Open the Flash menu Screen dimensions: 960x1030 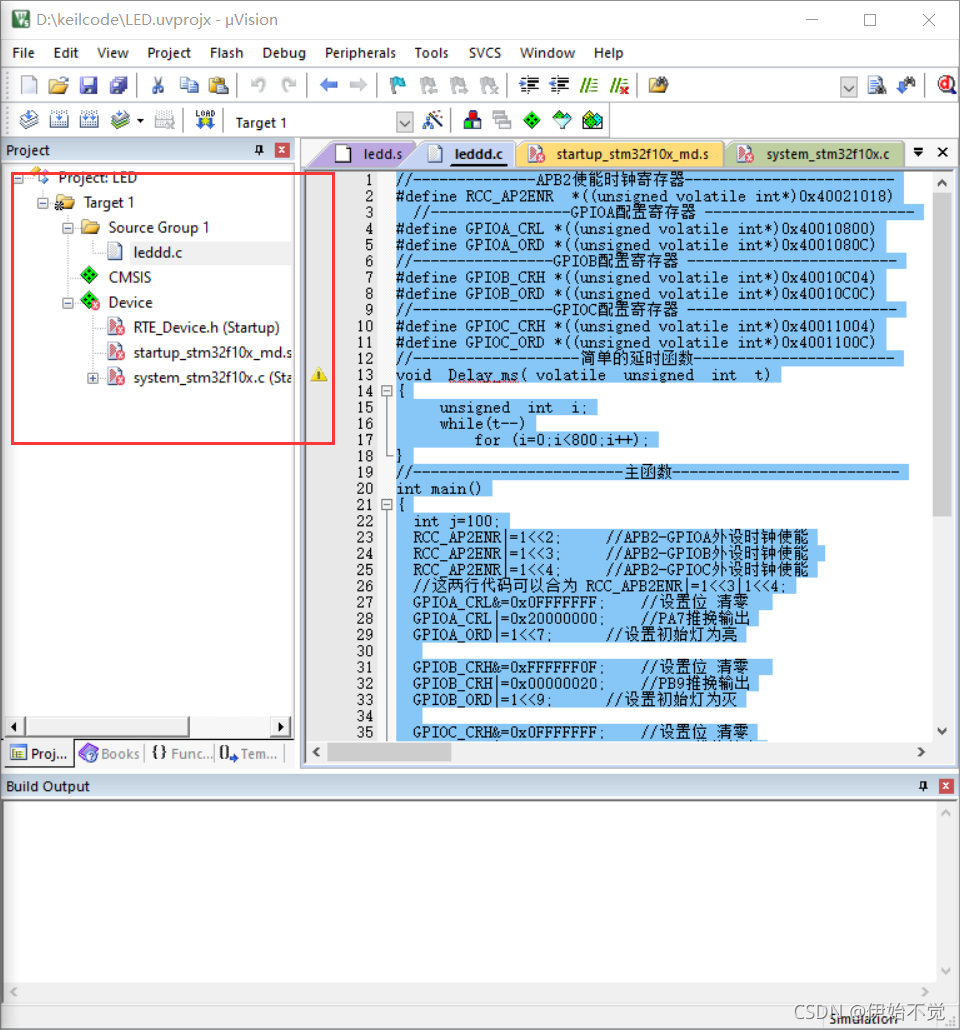pyautogui.click(x=227, y=53)
